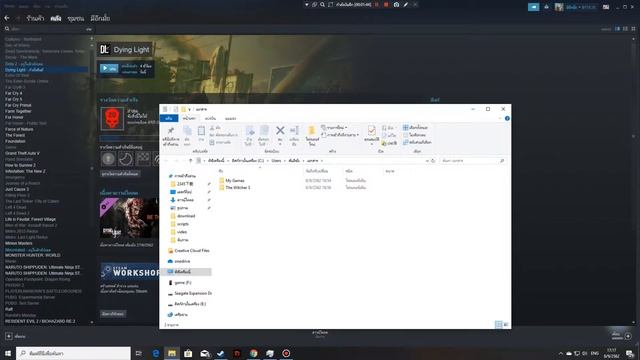Screen dimensions: 640x360
Task: Select Far Cry 4 in the Steam library
Action: 13,93
